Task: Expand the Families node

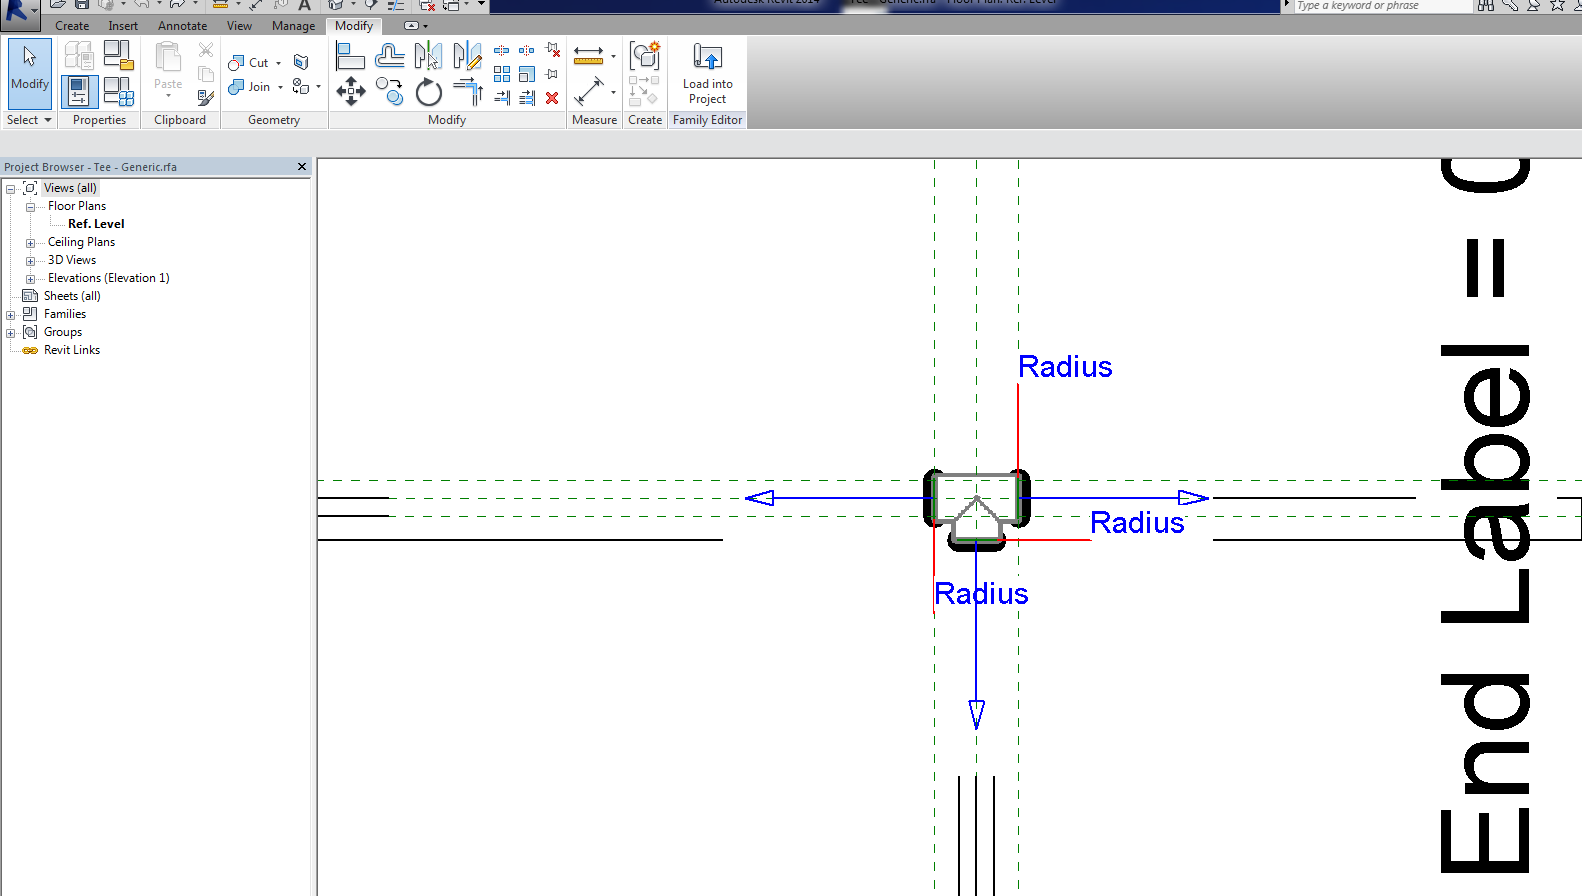Action: (11, 315)
